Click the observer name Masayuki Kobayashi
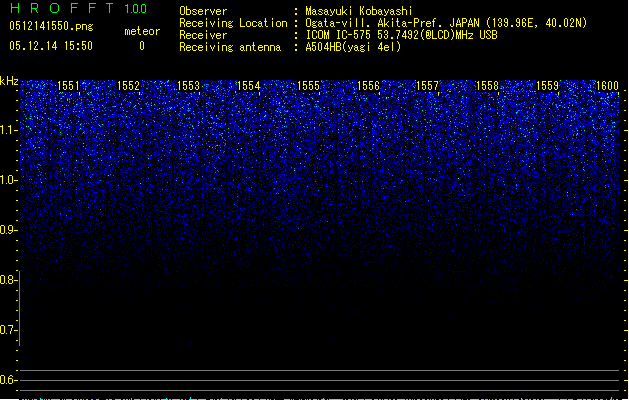The width and height of the screenshot is (629, 400). (x=359, y=11)
